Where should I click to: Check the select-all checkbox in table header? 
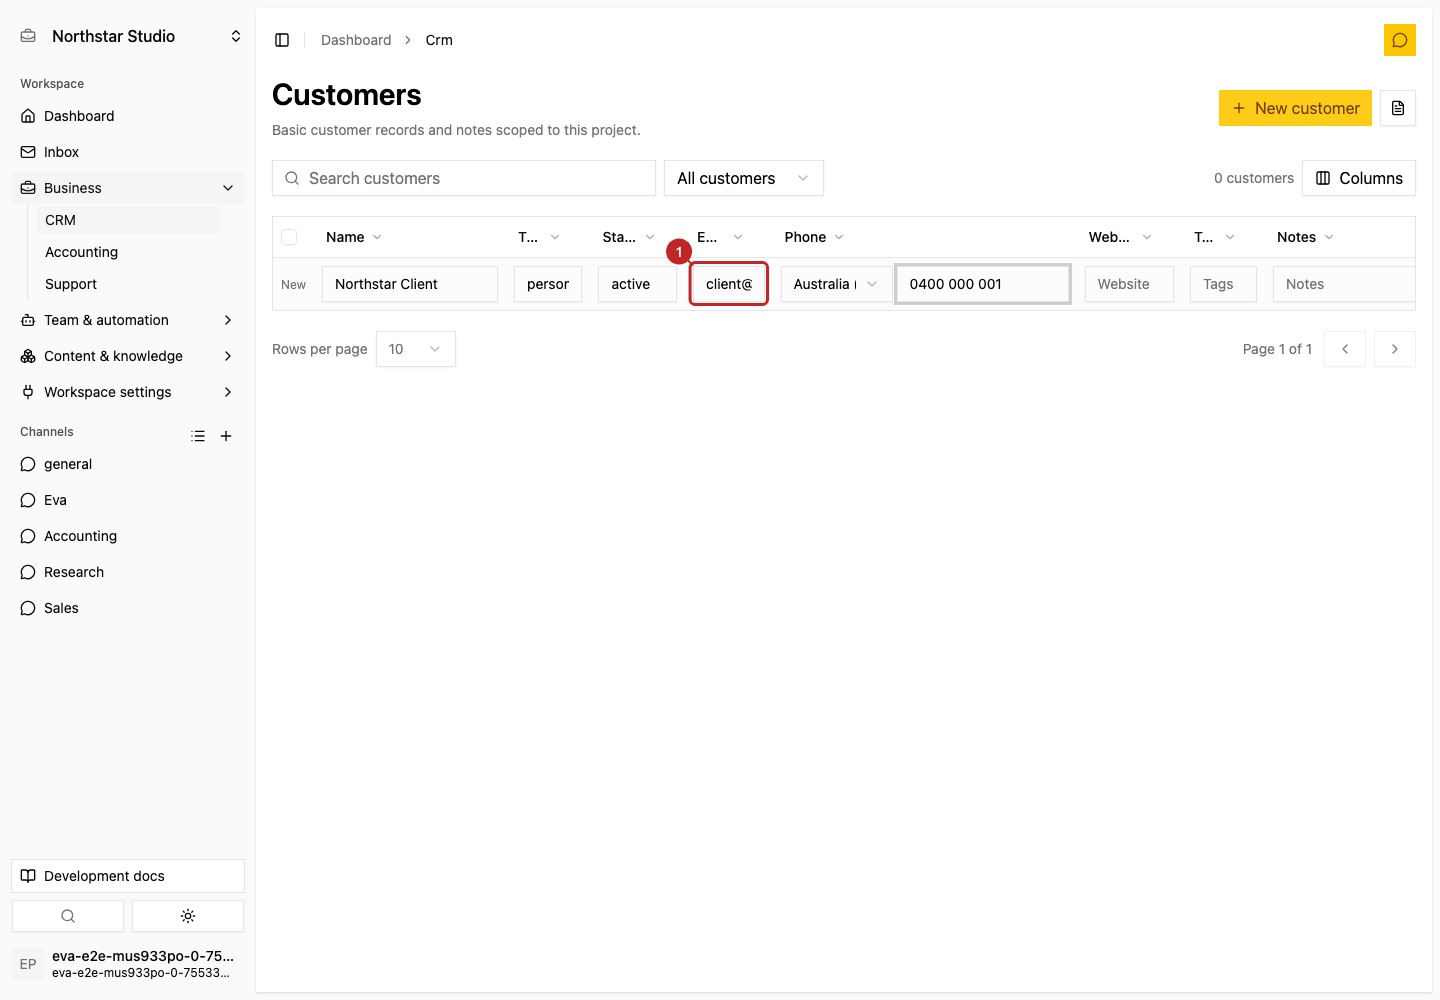289,237
